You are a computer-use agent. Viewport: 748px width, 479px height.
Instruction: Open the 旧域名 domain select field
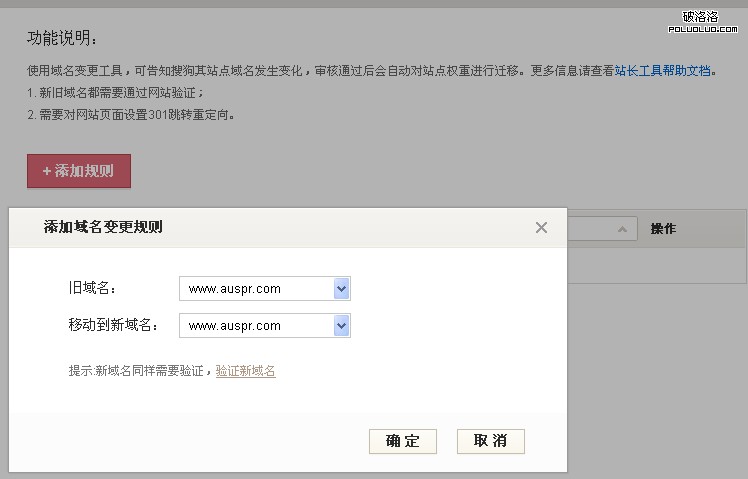tap(256, 289)
